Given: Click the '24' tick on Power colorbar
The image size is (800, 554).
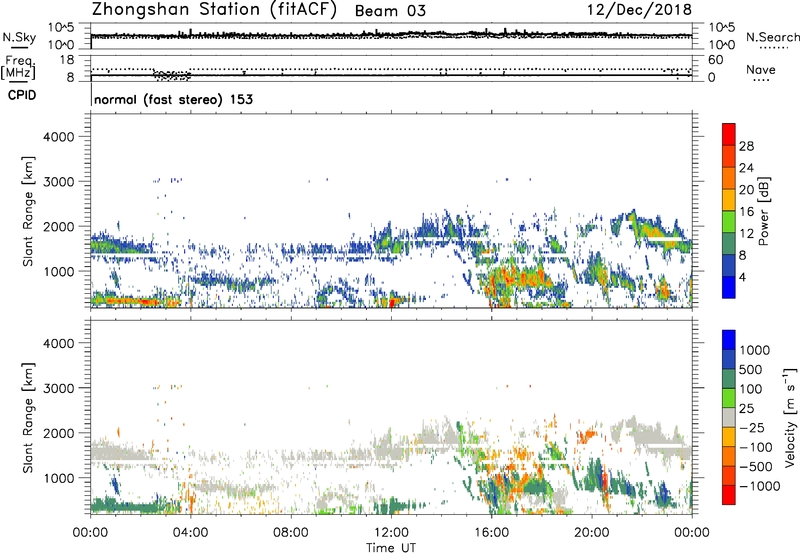Looking at the screenshot, I should (746, 168).
